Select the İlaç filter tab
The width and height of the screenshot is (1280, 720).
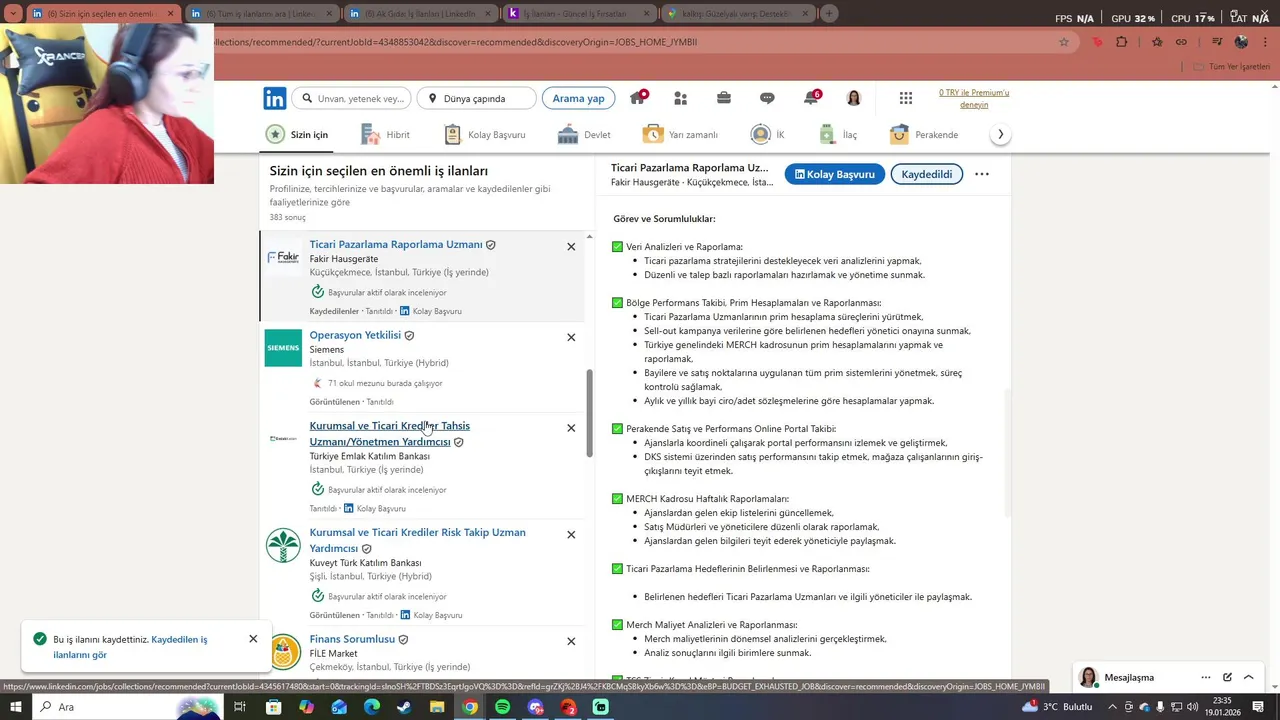click(x=838, y=134)
